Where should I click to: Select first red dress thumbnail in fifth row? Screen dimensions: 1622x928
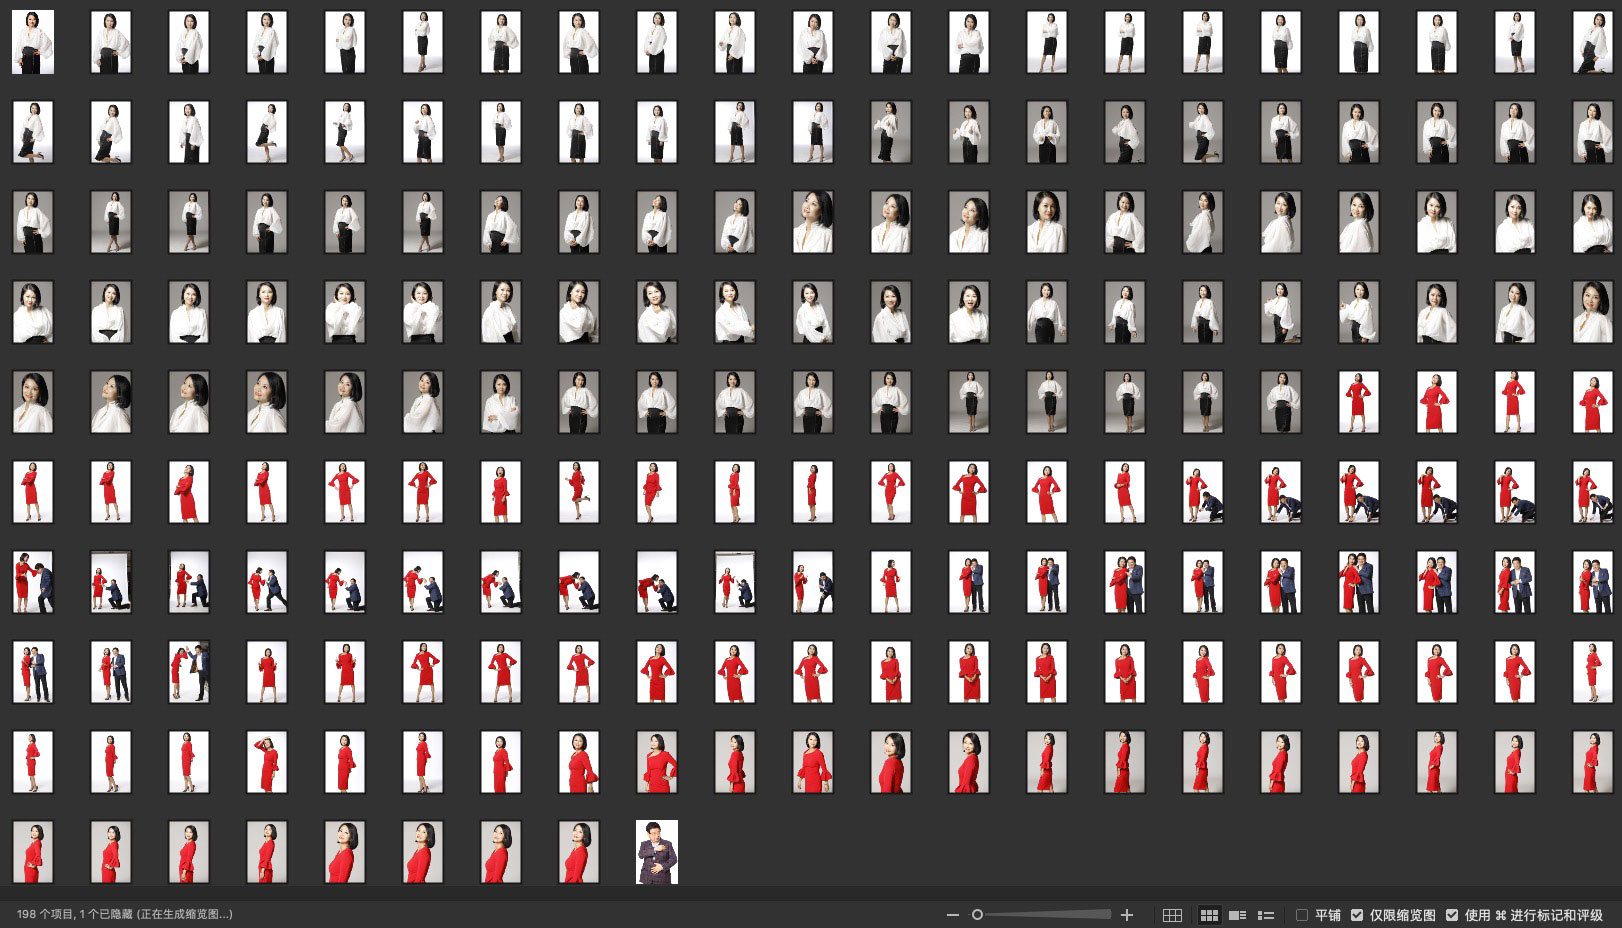click(1358, 402)
